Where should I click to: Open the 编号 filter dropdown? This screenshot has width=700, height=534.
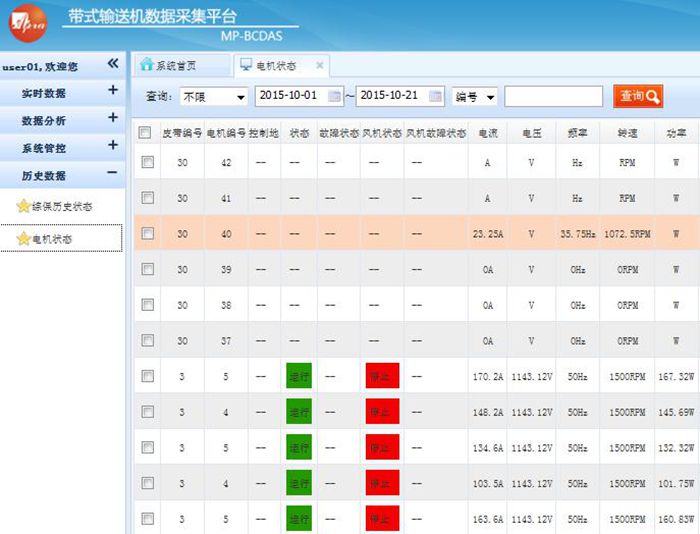pyautogui.click(x=475, y=97)
